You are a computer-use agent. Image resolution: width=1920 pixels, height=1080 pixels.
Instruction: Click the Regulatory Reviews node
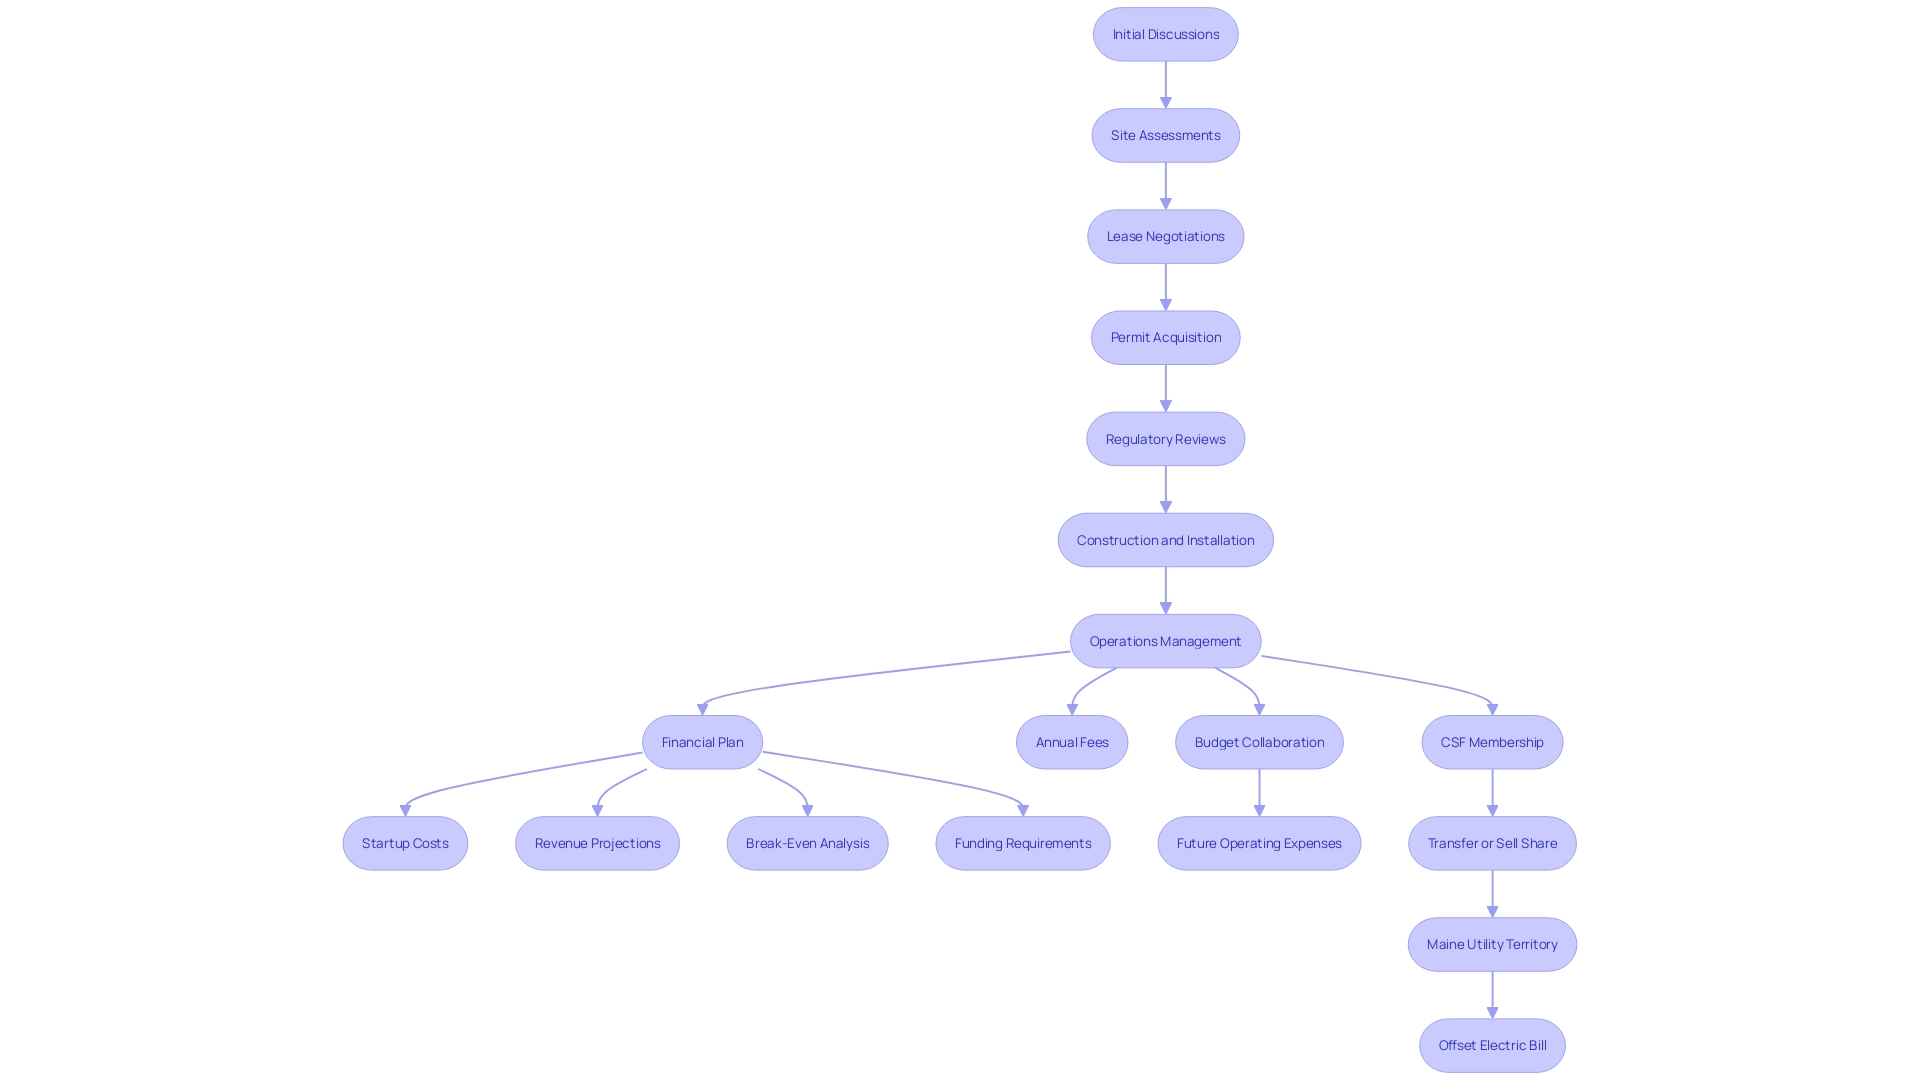pos(1164,438)
